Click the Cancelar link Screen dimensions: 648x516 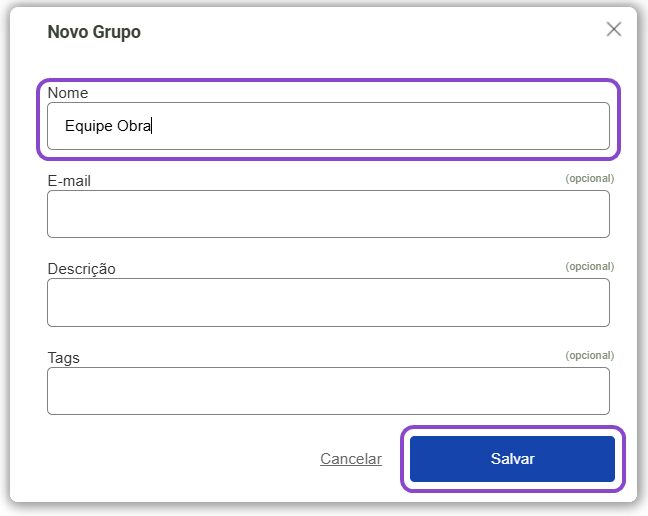[x=351, y=459]
